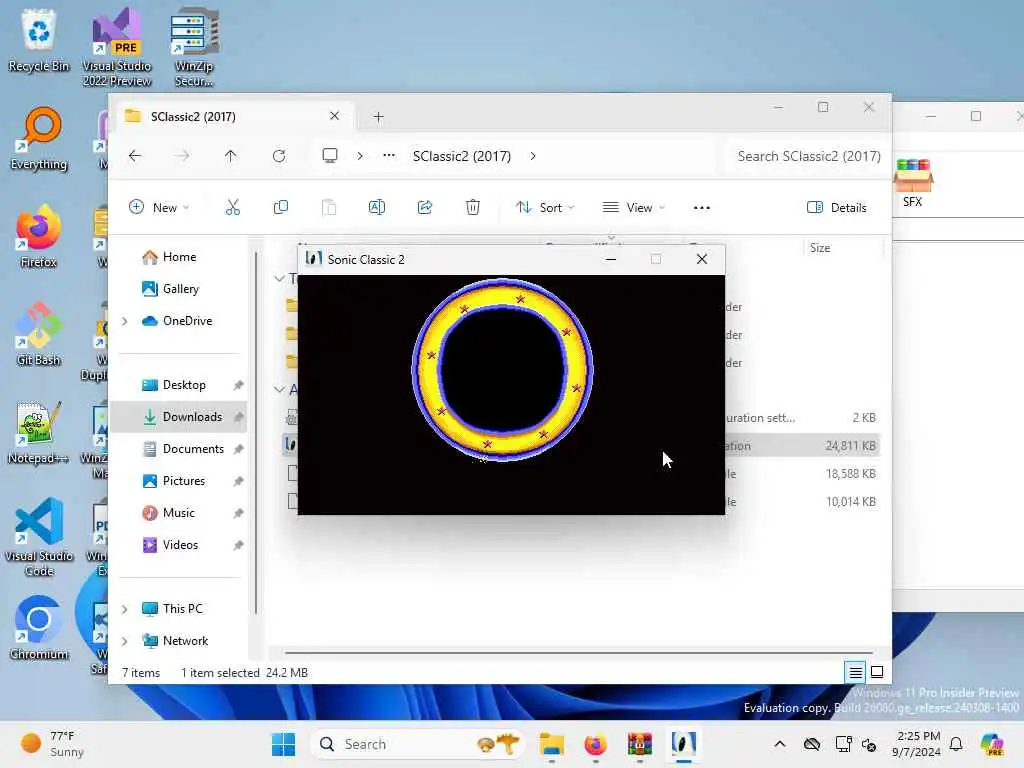
Task: Select the Visual Studio Code desktop icon
Action: click(x=39, y=537)
